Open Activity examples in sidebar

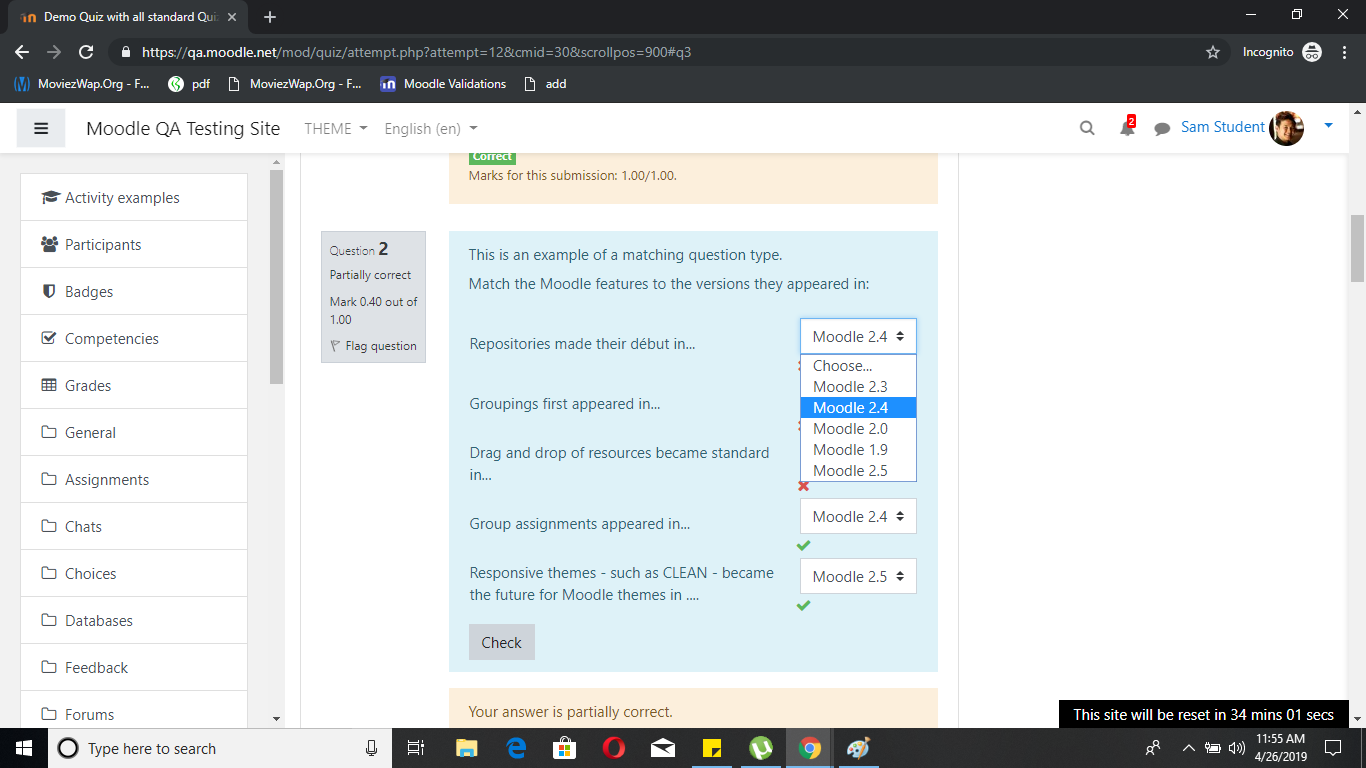pos(134,198)
